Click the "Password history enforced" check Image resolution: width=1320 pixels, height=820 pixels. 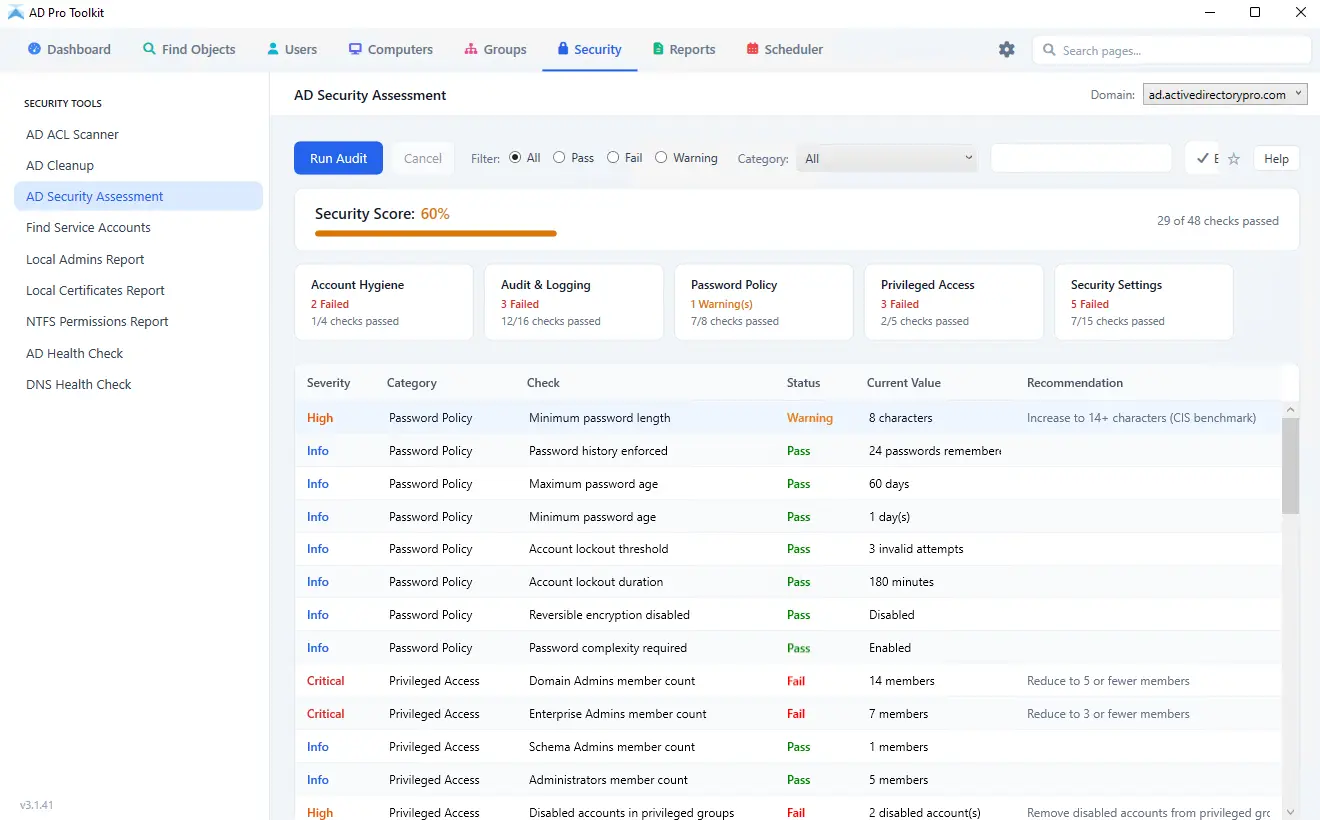point(598,451)
